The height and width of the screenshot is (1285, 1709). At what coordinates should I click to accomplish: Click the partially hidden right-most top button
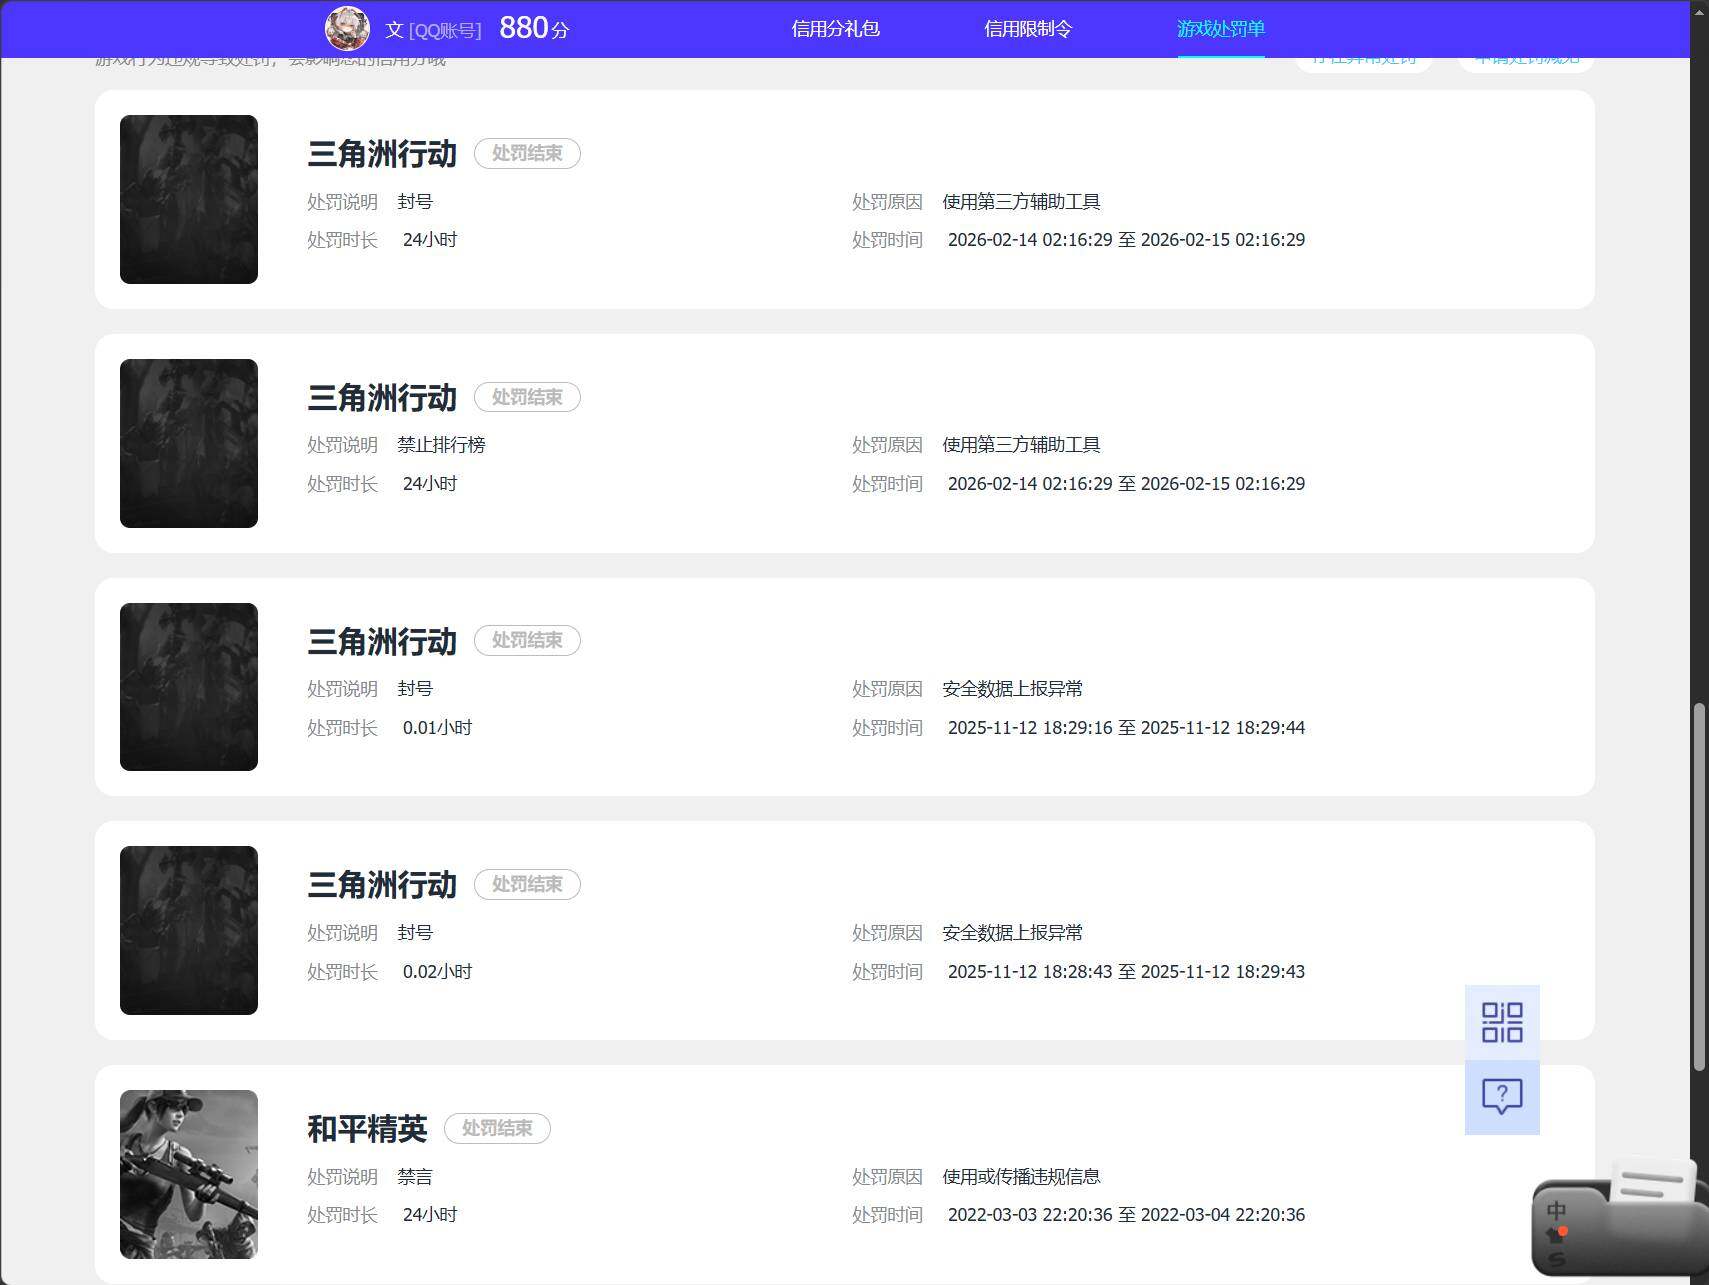tap(1526, 62)
